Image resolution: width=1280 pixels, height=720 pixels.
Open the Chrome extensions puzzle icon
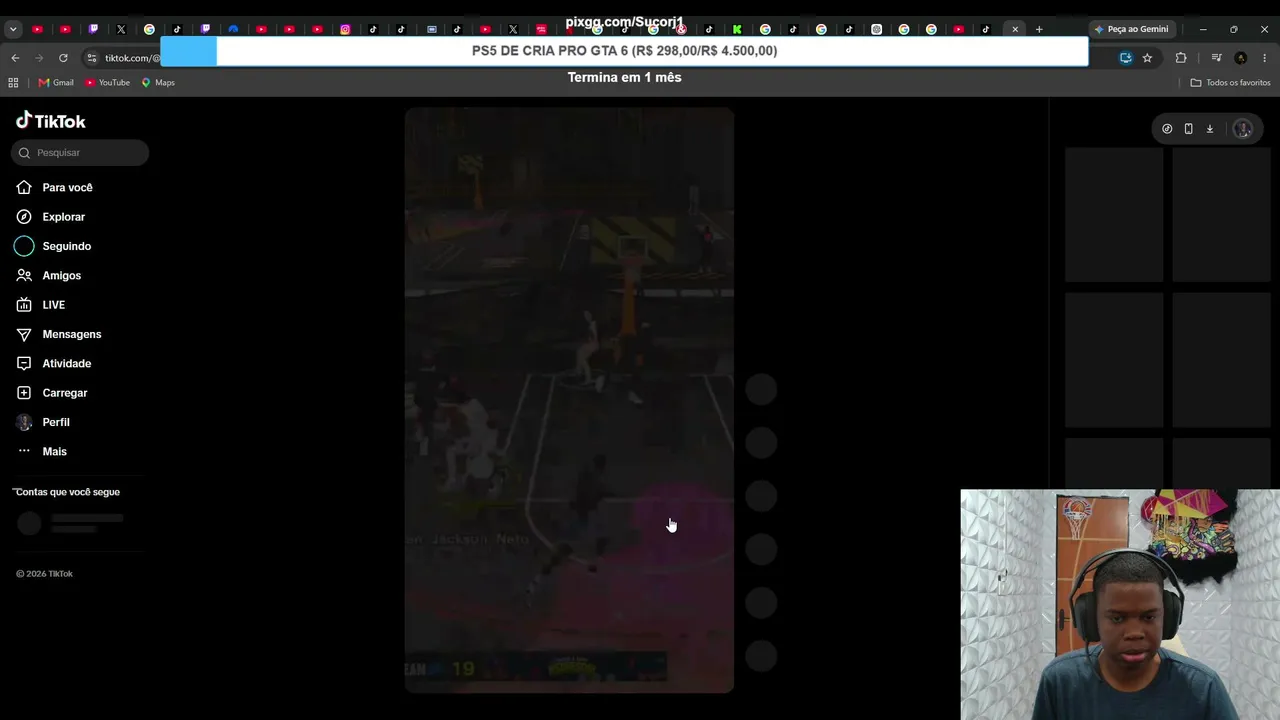pyautogui.click(x=1181, y=58)
